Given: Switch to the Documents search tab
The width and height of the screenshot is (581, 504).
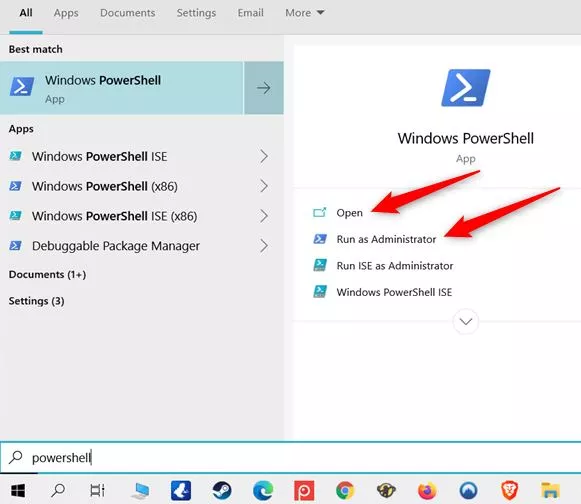Looking at the screenshot, I should 127,13.
